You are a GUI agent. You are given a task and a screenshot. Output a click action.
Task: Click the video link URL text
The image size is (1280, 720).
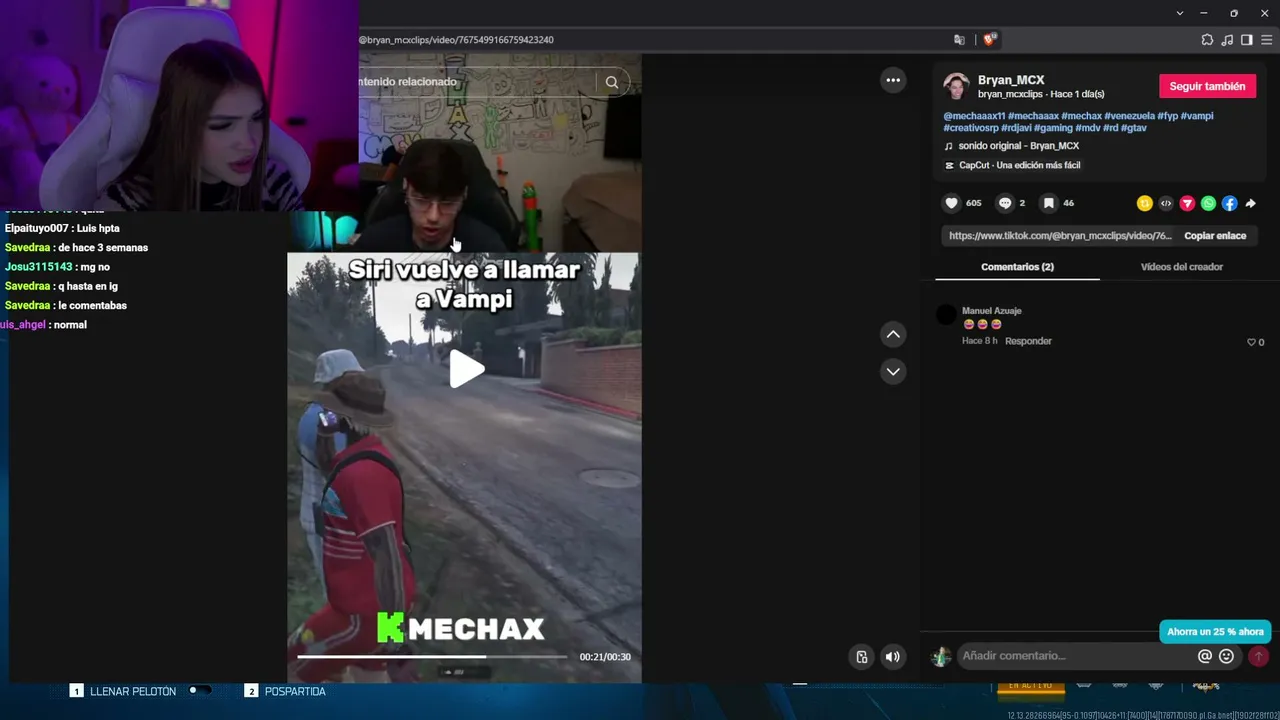click(x=1060, y=236)
